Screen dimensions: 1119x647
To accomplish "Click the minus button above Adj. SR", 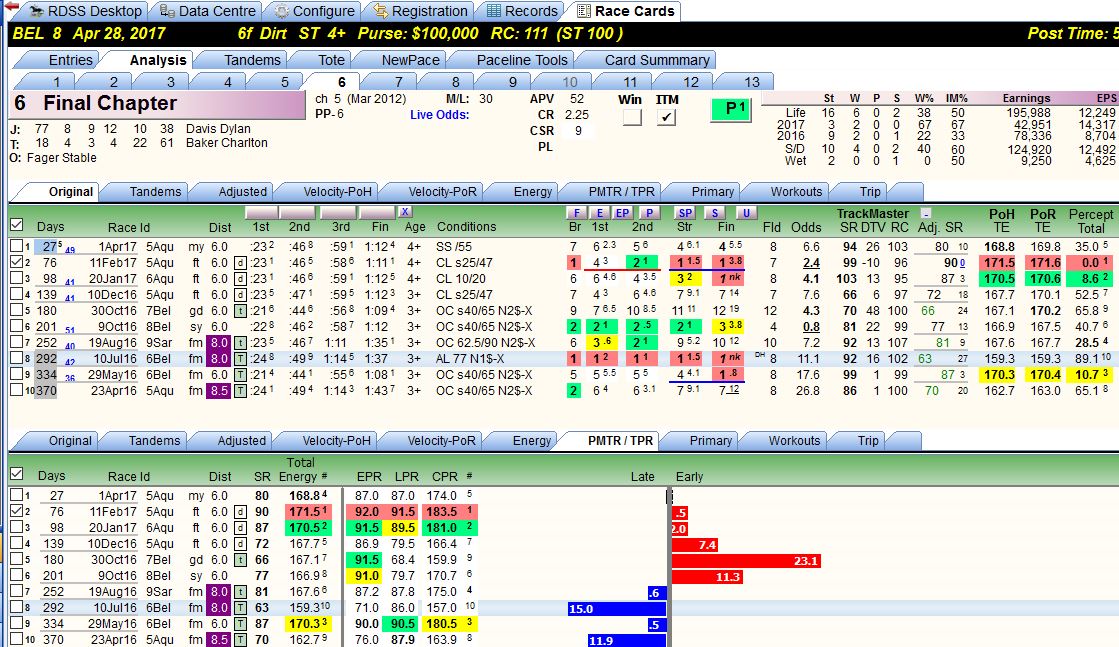I will pos(926,213).
